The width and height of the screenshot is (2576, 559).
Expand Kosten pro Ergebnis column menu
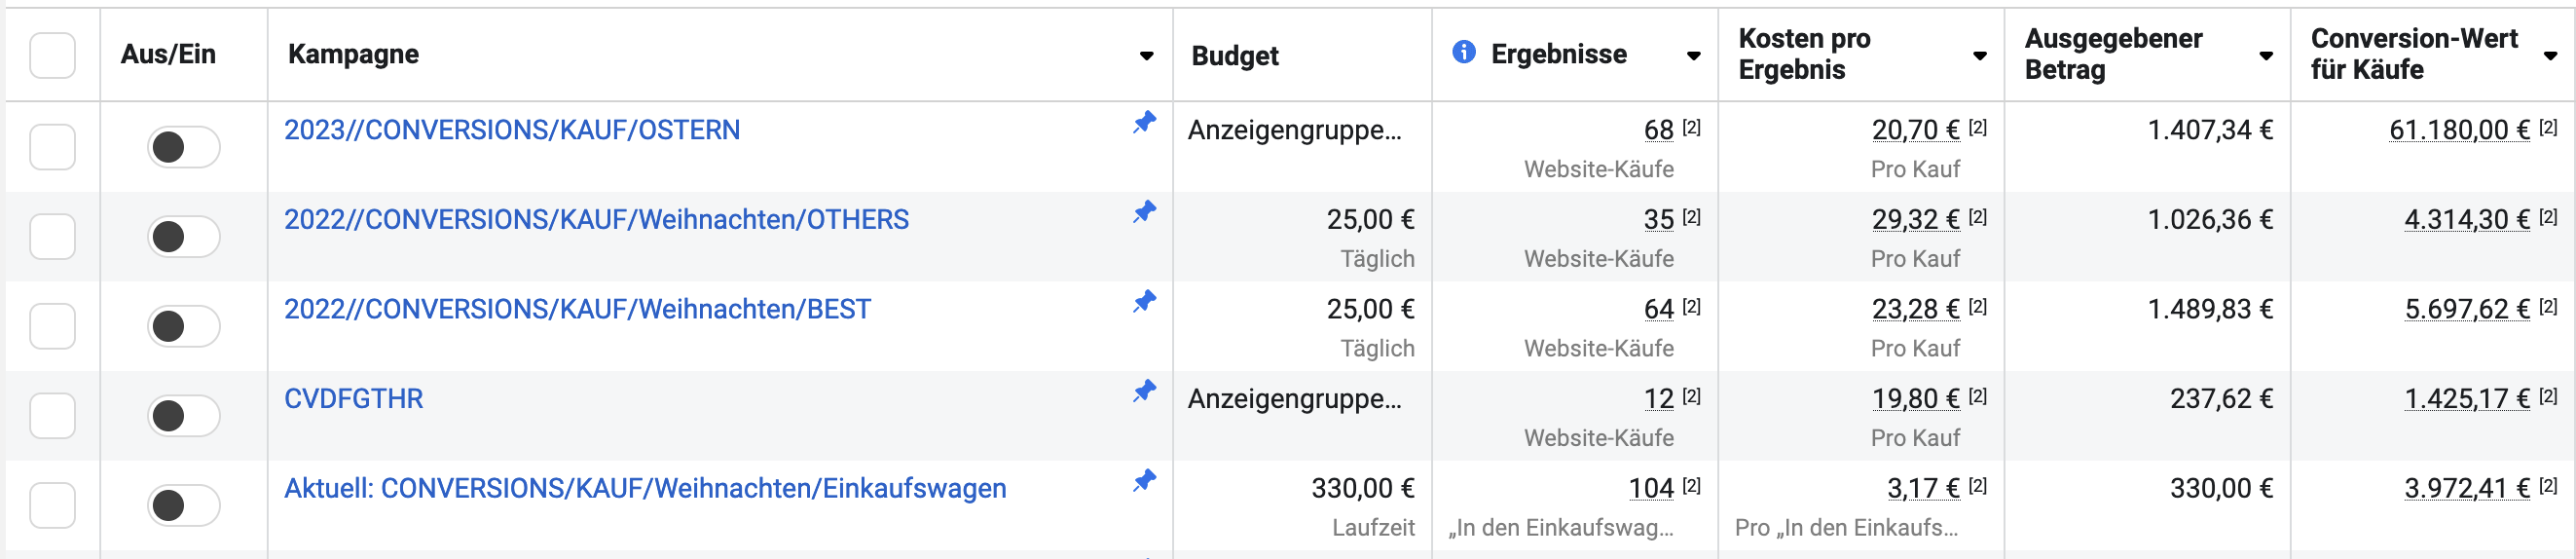tap(1979, 56)
